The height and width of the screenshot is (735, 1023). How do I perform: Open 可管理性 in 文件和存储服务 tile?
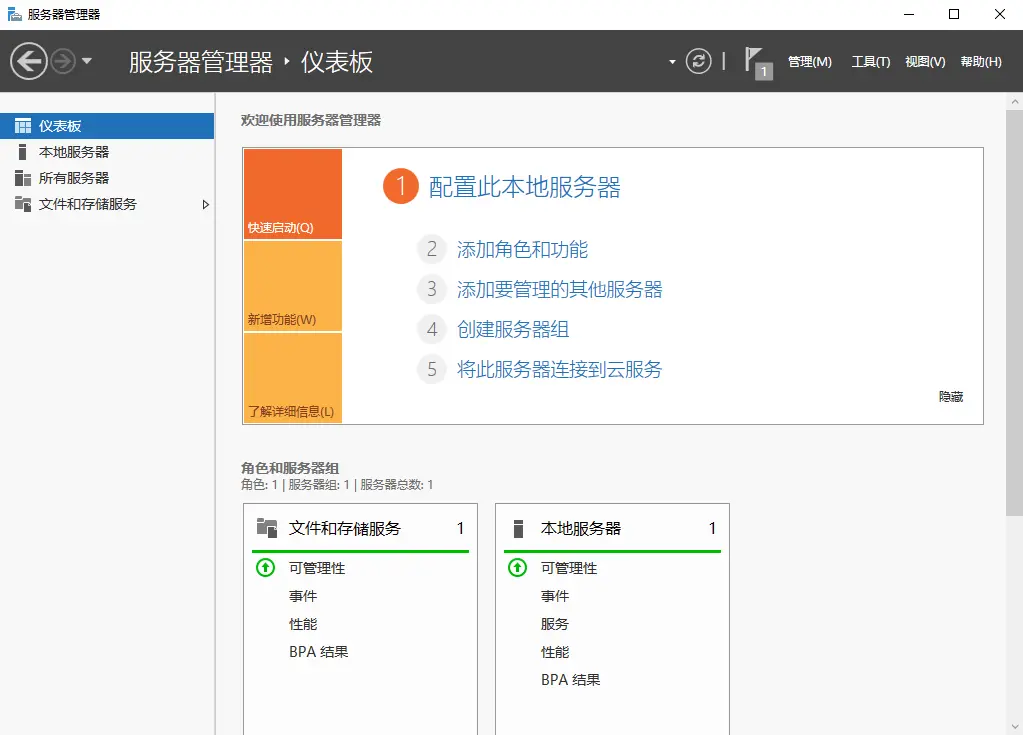317,568
